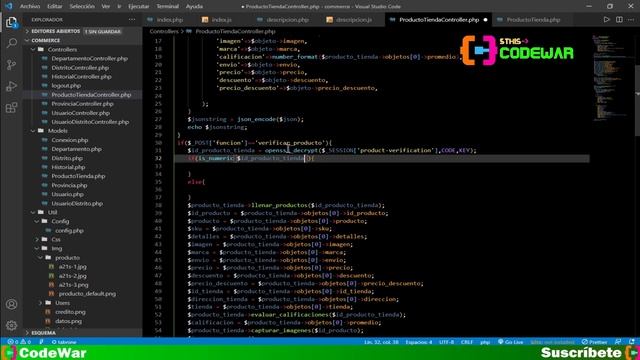Image resolution: width=640 pixels, height=360 pixels.
Task: Open the Ver menu
Action: (x=105, y=6)
